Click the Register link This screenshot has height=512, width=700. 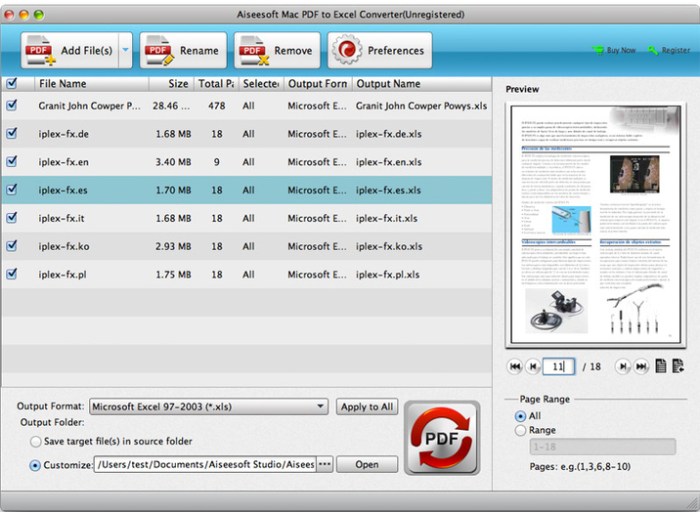tap(669, 50)
